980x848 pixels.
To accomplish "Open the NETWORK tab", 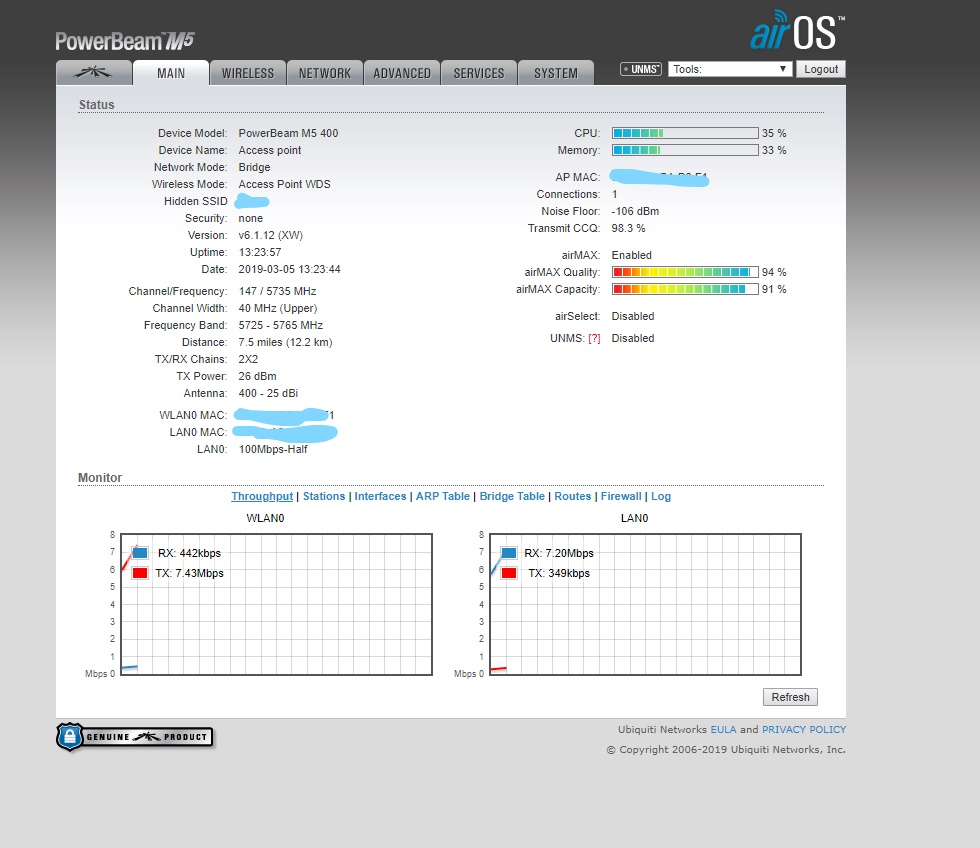I will pyautogui.click(x=325, y=73).
